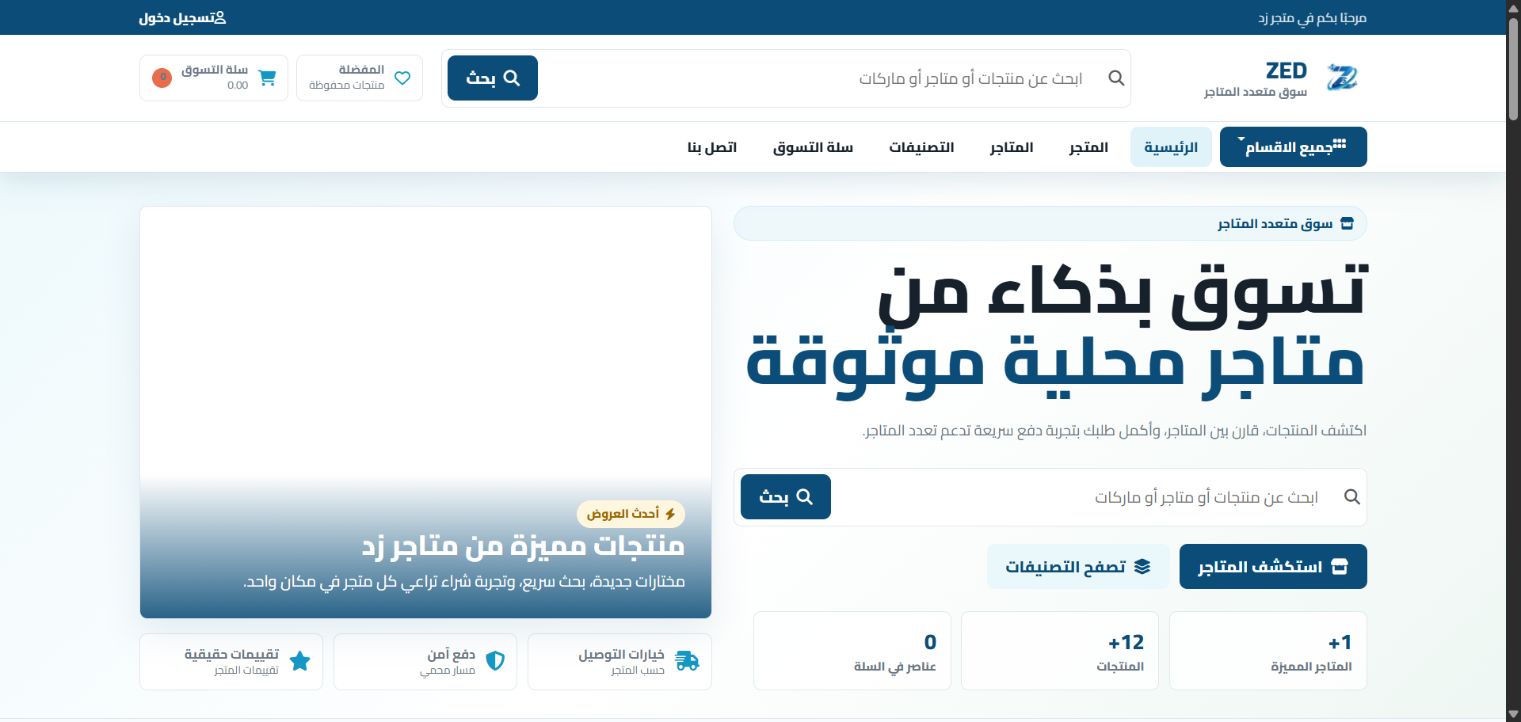
Task: Expand the جميع الاقسام dropdown
Action: point(1293,147)
